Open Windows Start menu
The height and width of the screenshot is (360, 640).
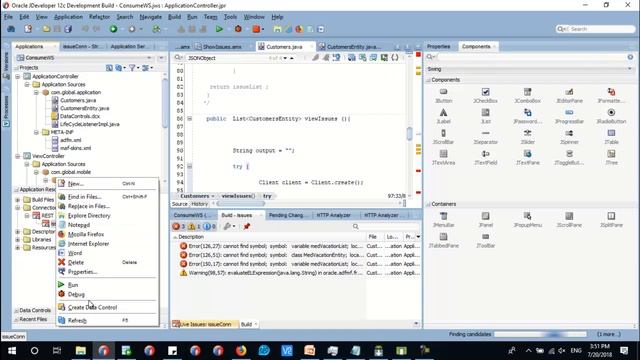(x=12, y=351)
